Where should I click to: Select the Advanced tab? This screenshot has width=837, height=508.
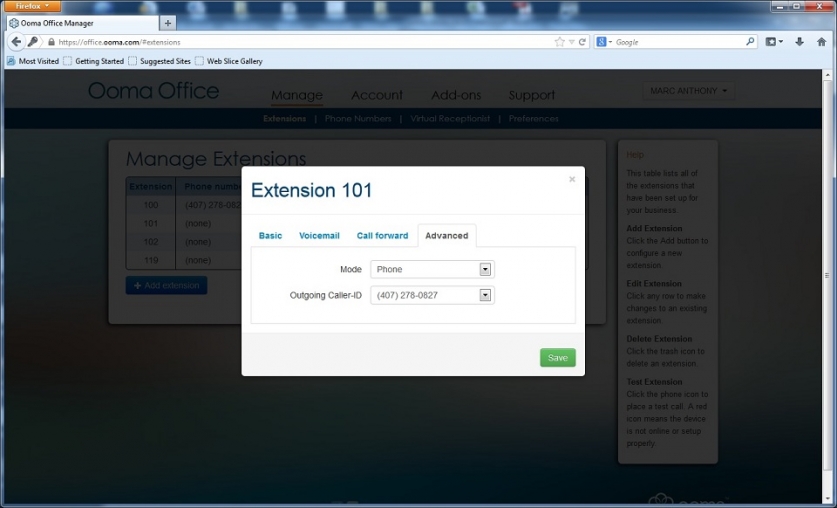point(447,235)
